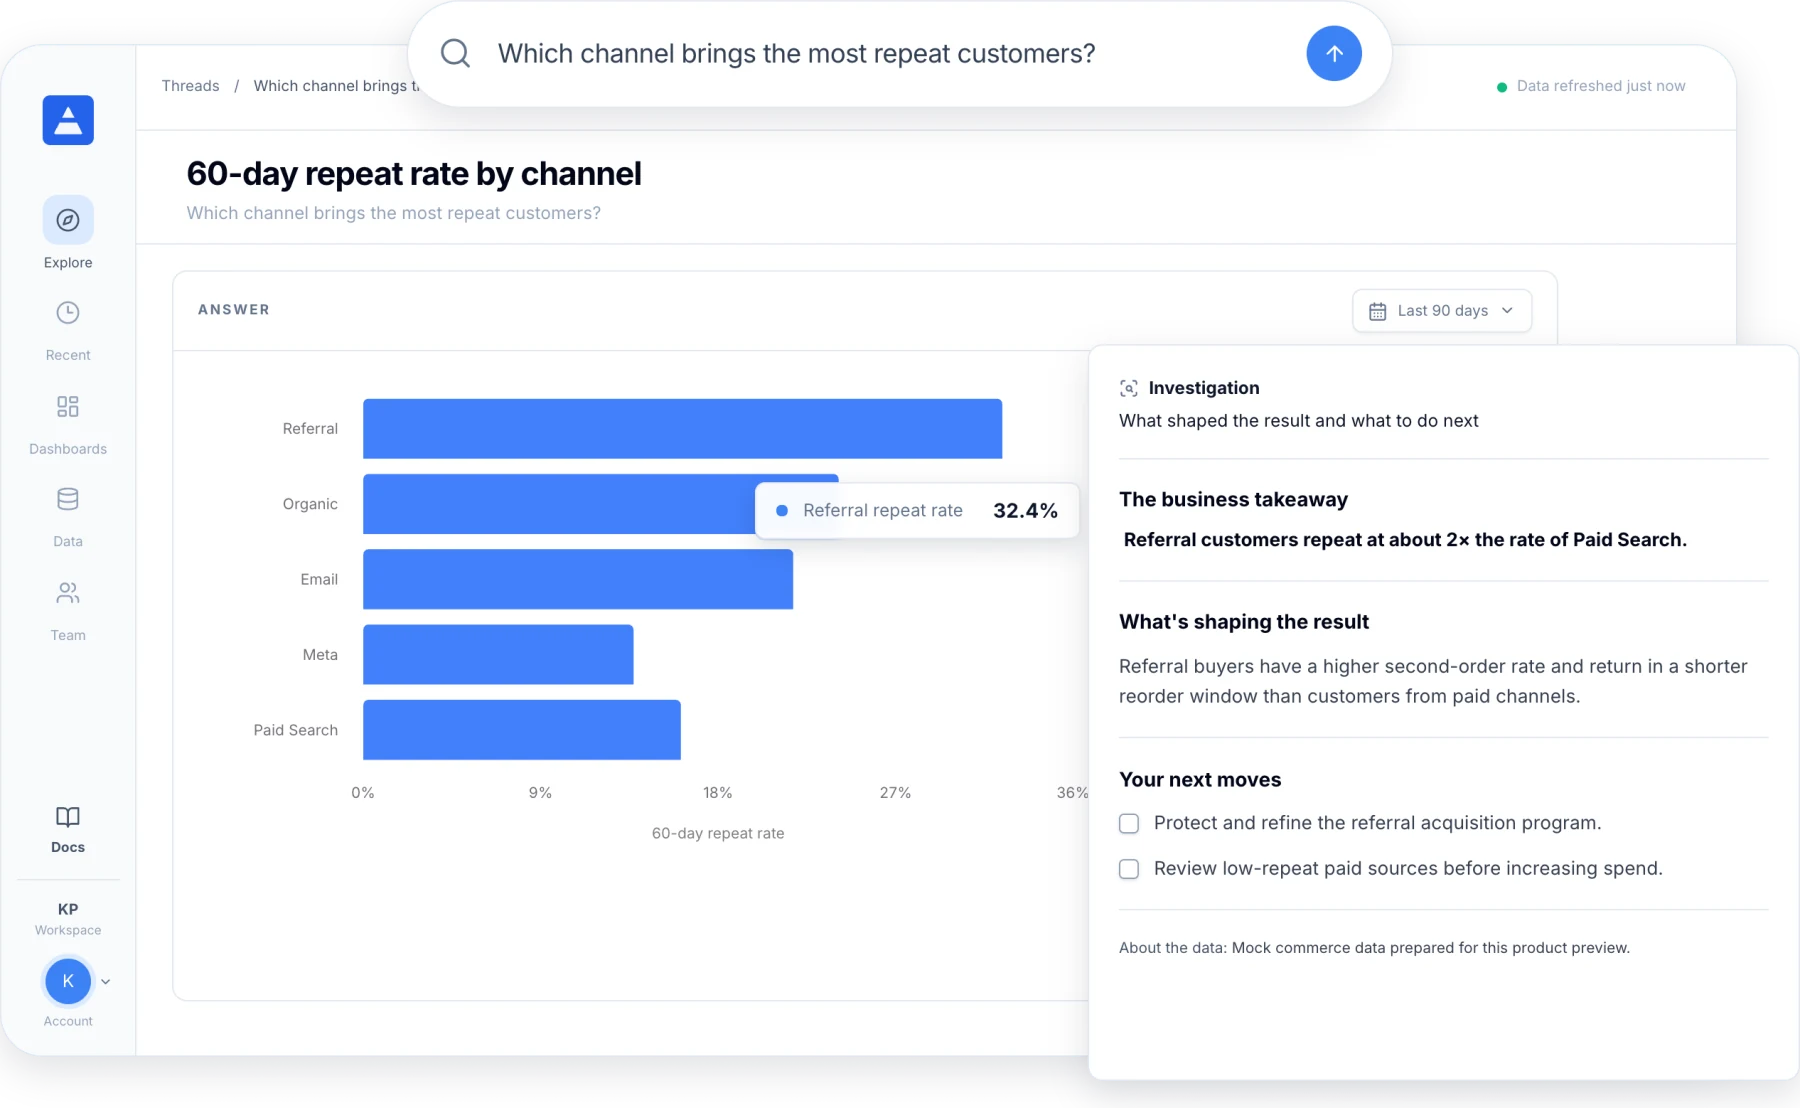Screen dimensions: 1800x1108
Task: Click the '27%' axis tick label
Action: [x=895, y=793]
